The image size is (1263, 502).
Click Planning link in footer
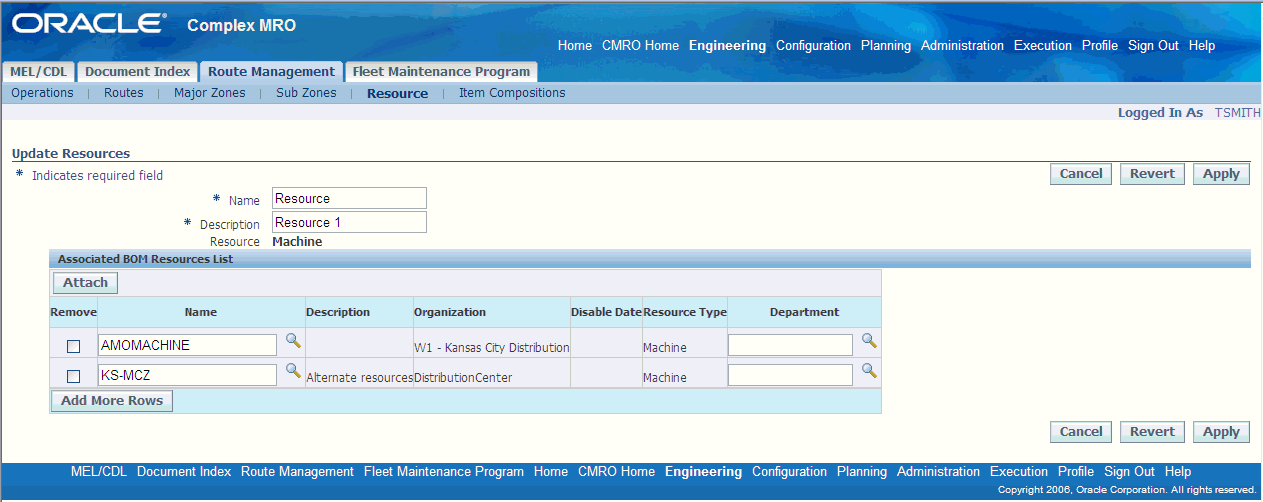click(x=862, y=472)
